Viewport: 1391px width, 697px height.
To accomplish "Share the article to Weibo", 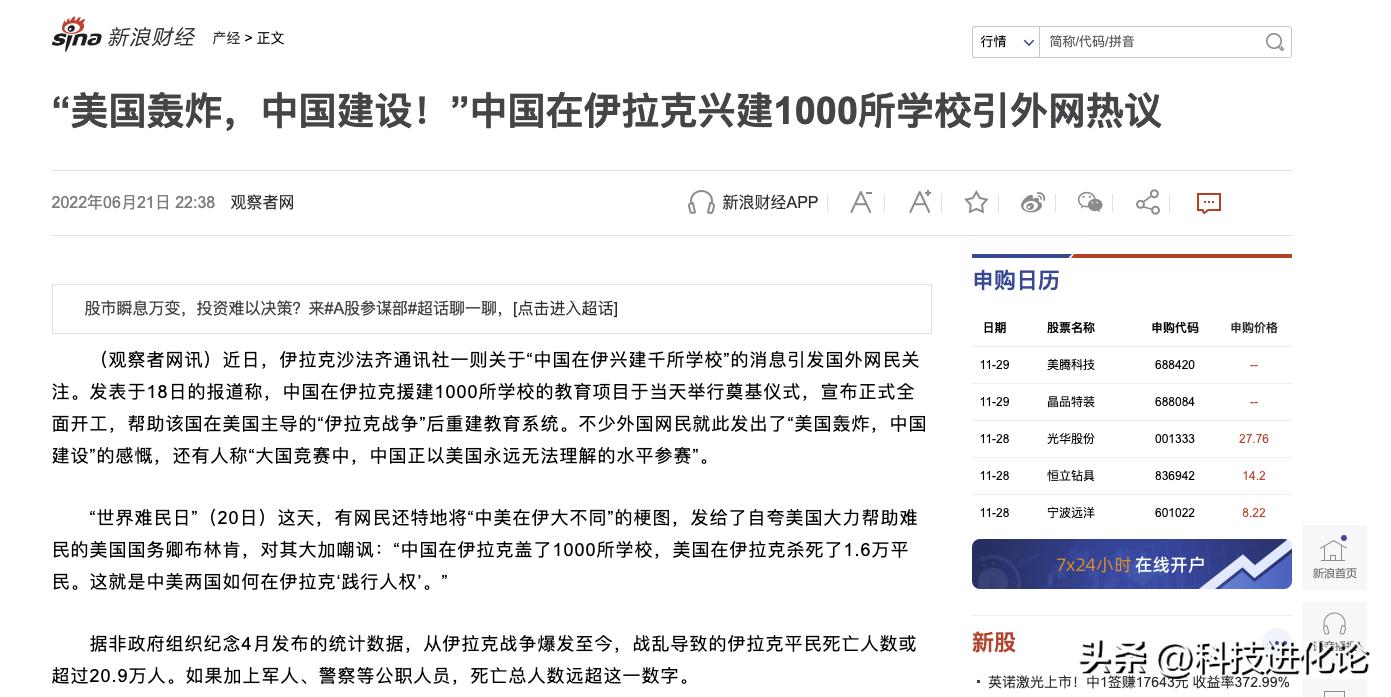I will [x=1033, y=203].
